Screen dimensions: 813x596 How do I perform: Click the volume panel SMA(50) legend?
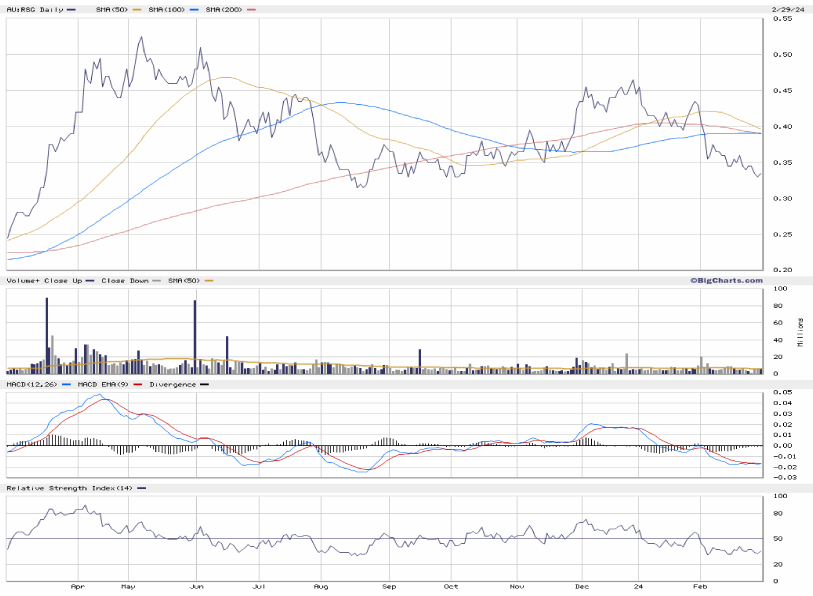185,281
